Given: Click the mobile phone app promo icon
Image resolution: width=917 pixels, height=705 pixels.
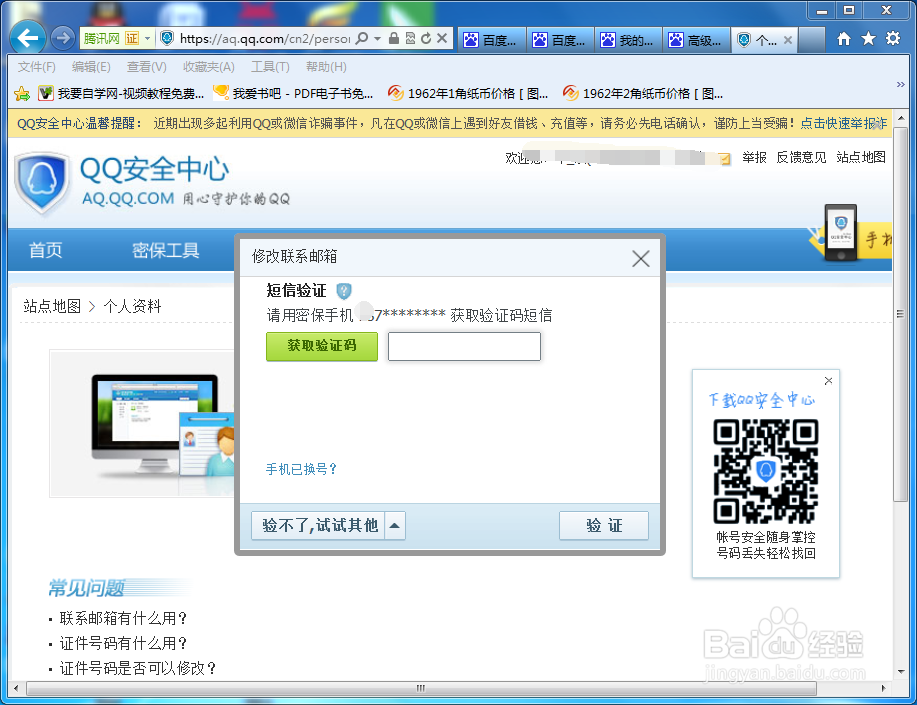Looking at the screenshot, I should [x=841, y=232].
